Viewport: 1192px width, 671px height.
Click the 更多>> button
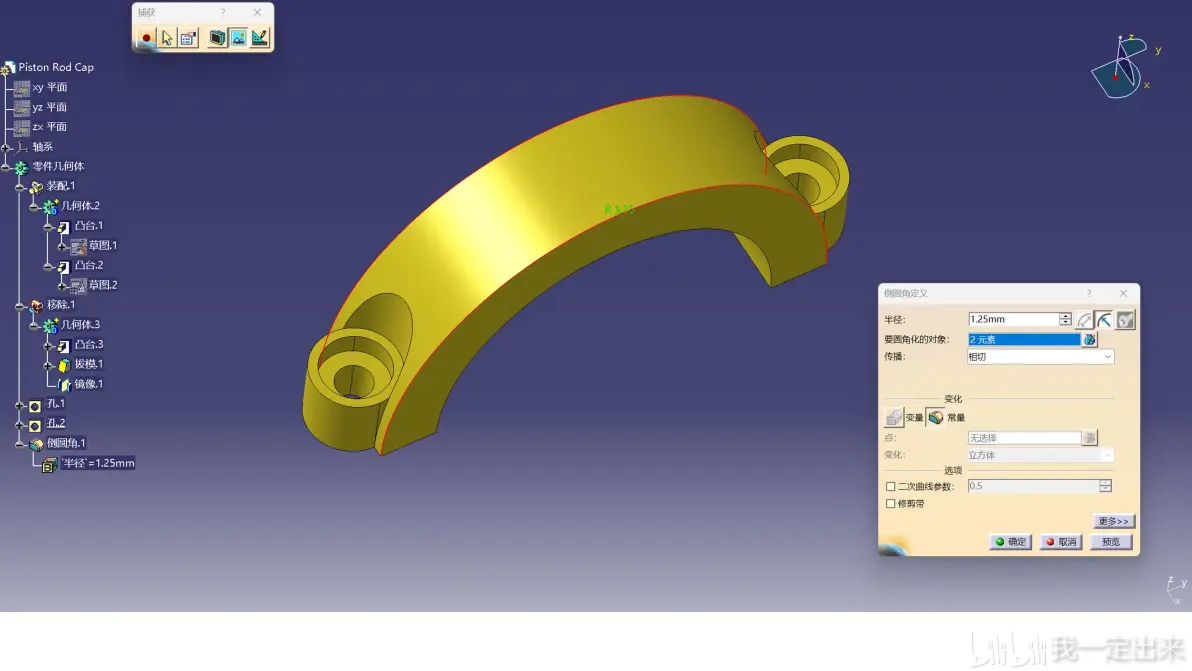[x=1113, y=521]
